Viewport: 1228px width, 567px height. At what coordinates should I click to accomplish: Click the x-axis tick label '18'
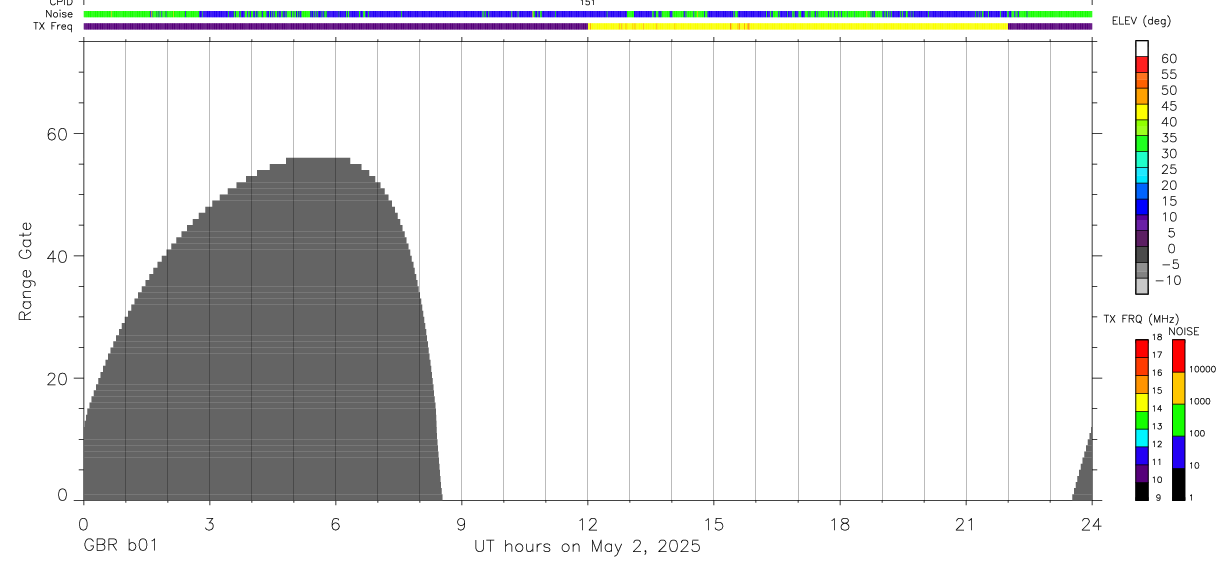[x=839, y=524]
